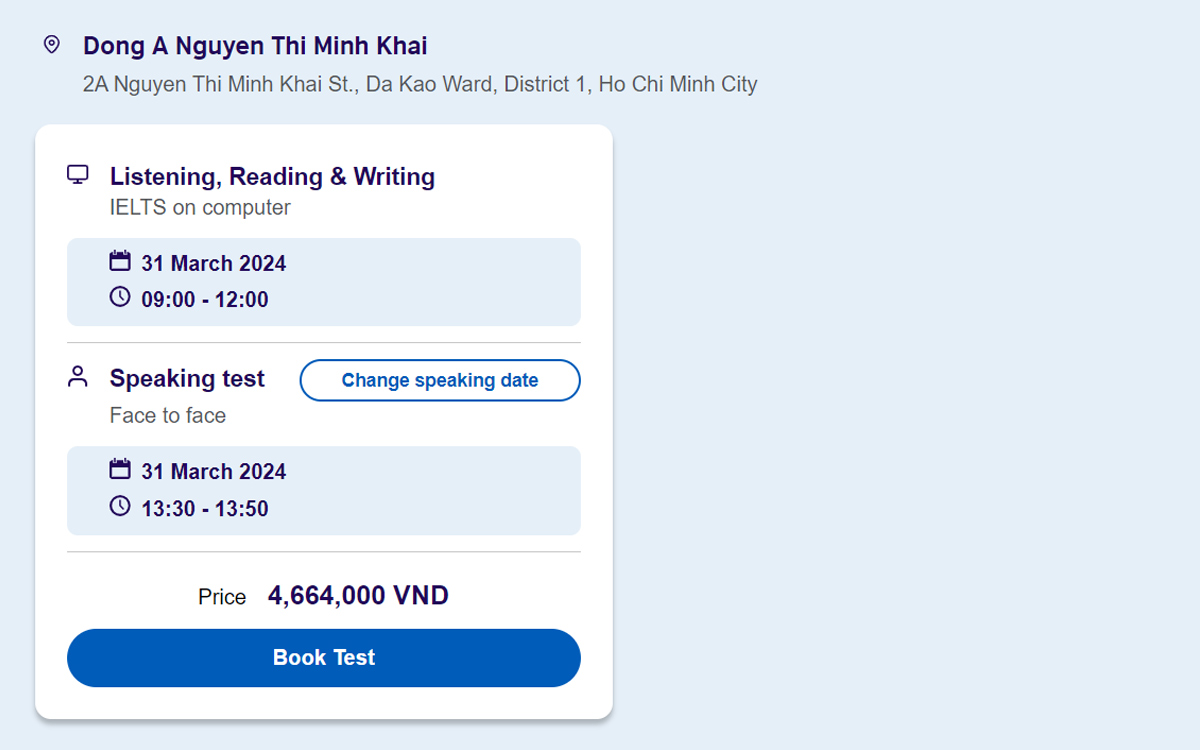The width and height of the screenshot is (1200, 750).
Task: Click the IELTS on computer text
Action: click(199, 208)
